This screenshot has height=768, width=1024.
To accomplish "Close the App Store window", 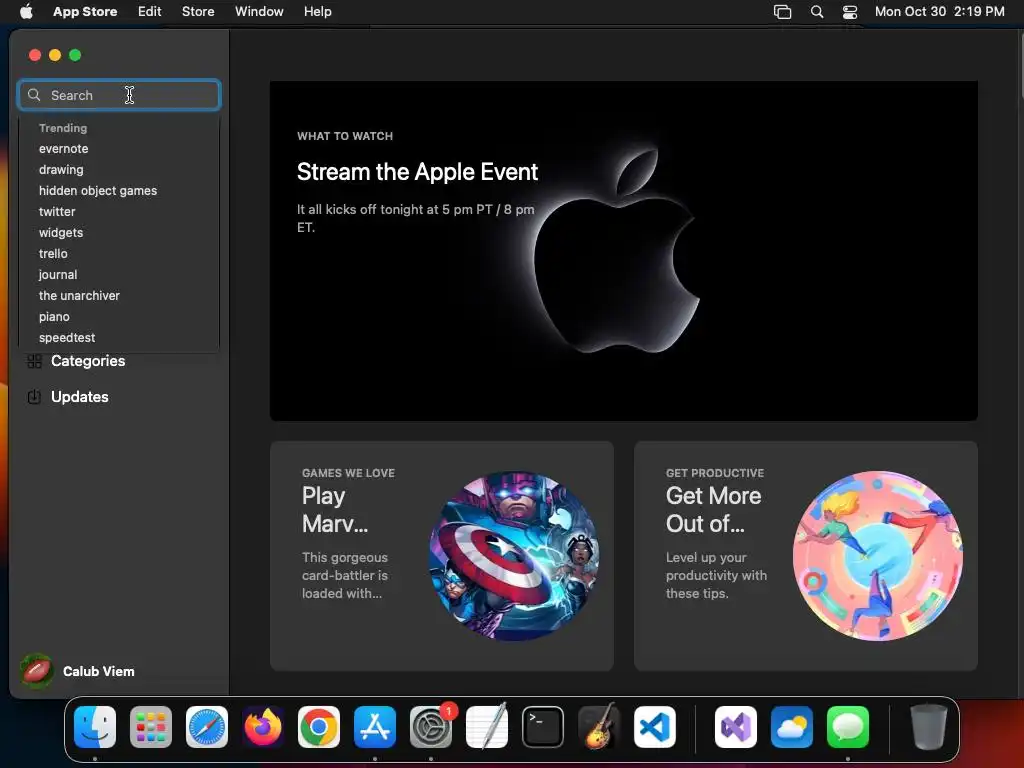I will click(35, 55).
